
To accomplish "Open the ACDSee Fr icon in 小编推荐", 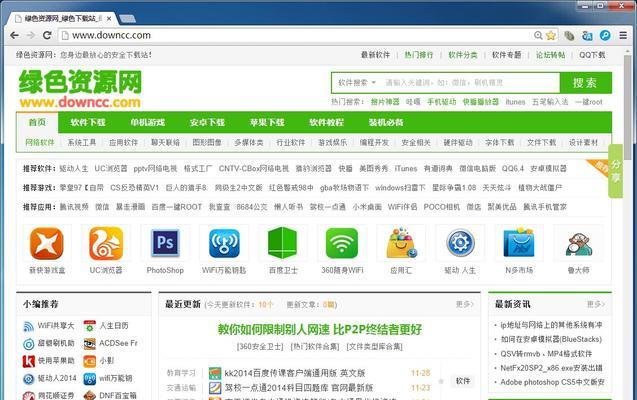I will coord(89,344).
